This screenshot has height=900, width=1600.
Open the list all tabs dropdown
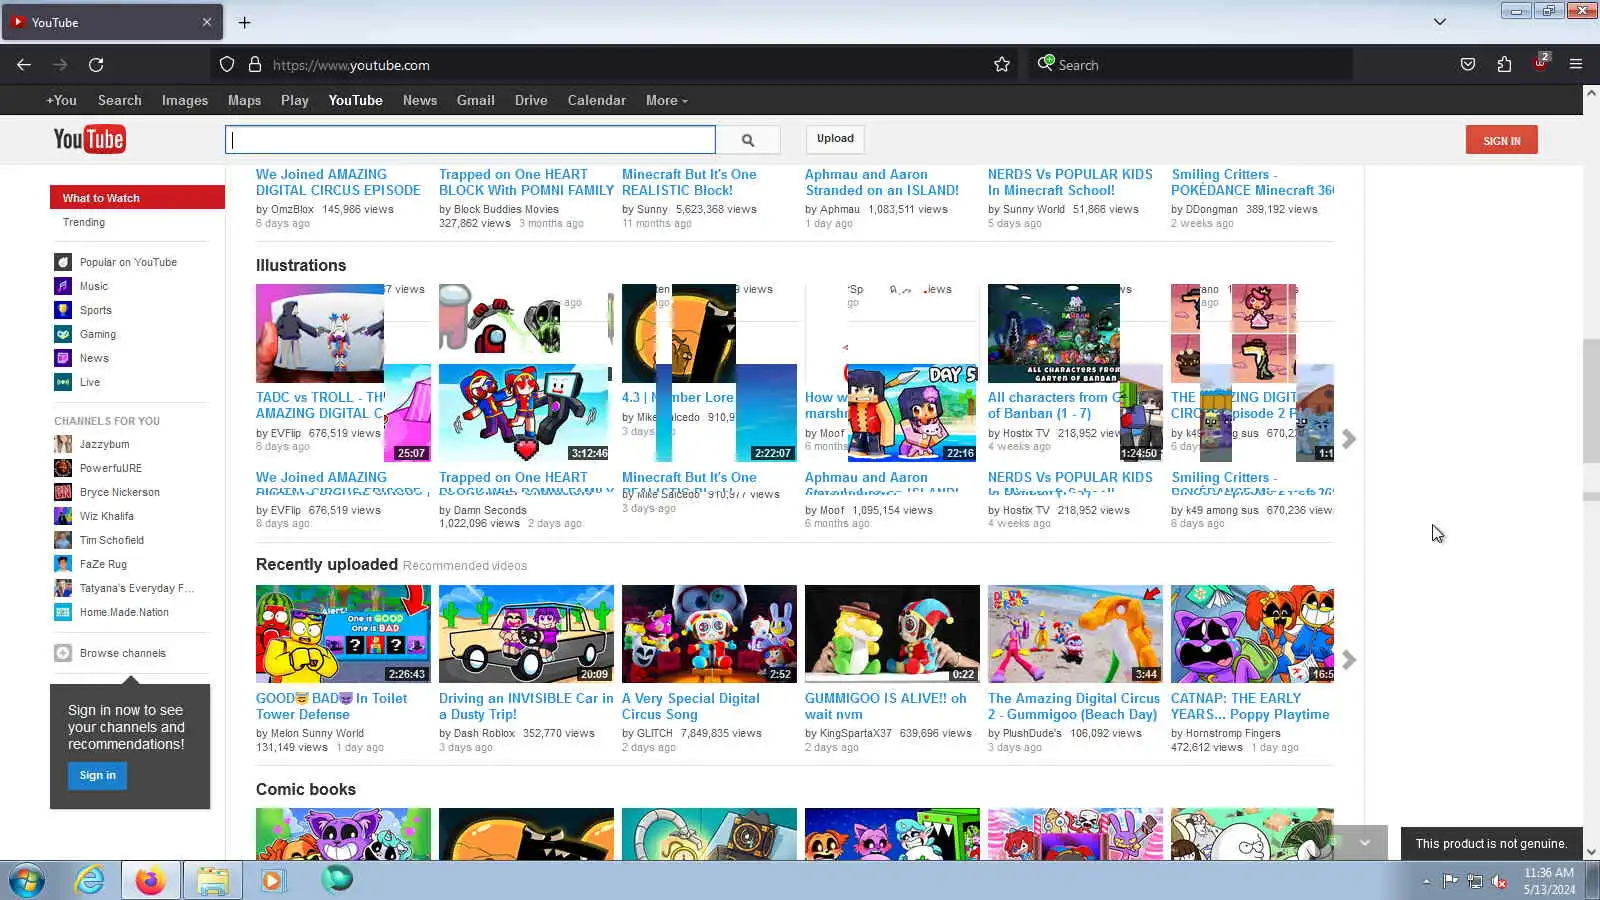click(1440, 22)
